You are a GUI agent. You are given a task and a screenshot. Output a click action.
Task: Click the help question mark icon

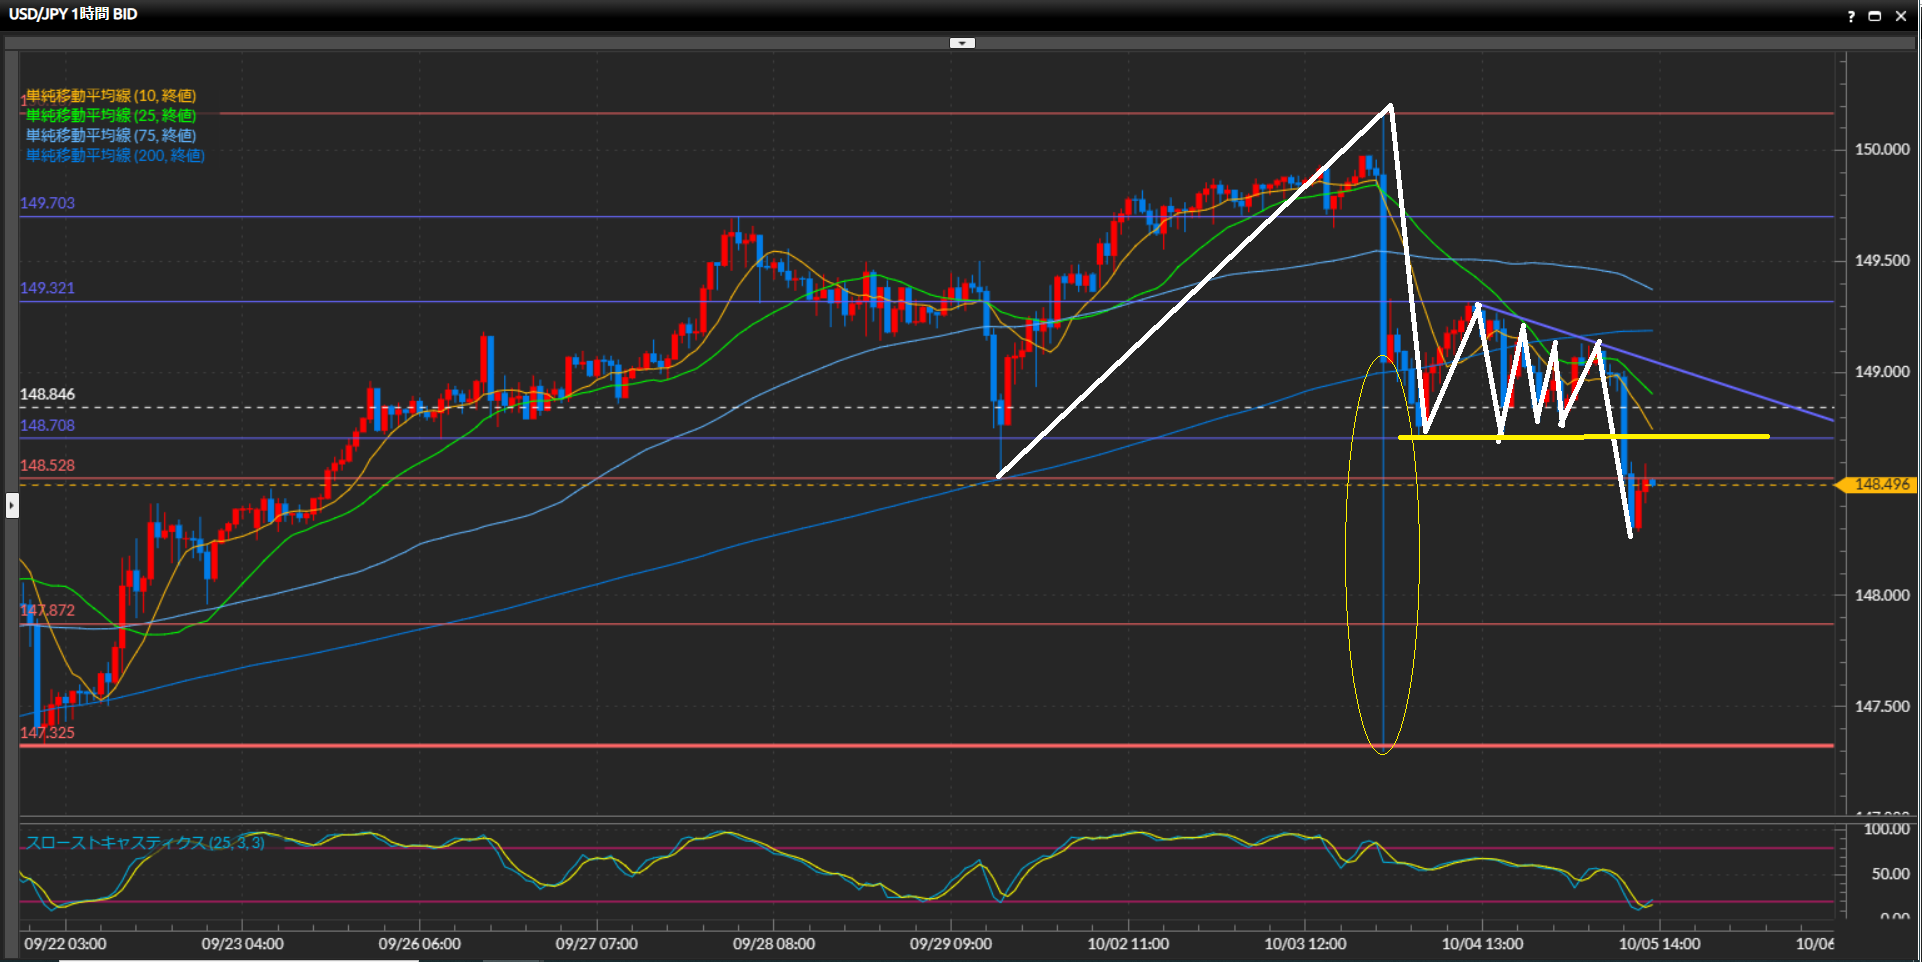pyautogui.click(x=1851, y=16)
